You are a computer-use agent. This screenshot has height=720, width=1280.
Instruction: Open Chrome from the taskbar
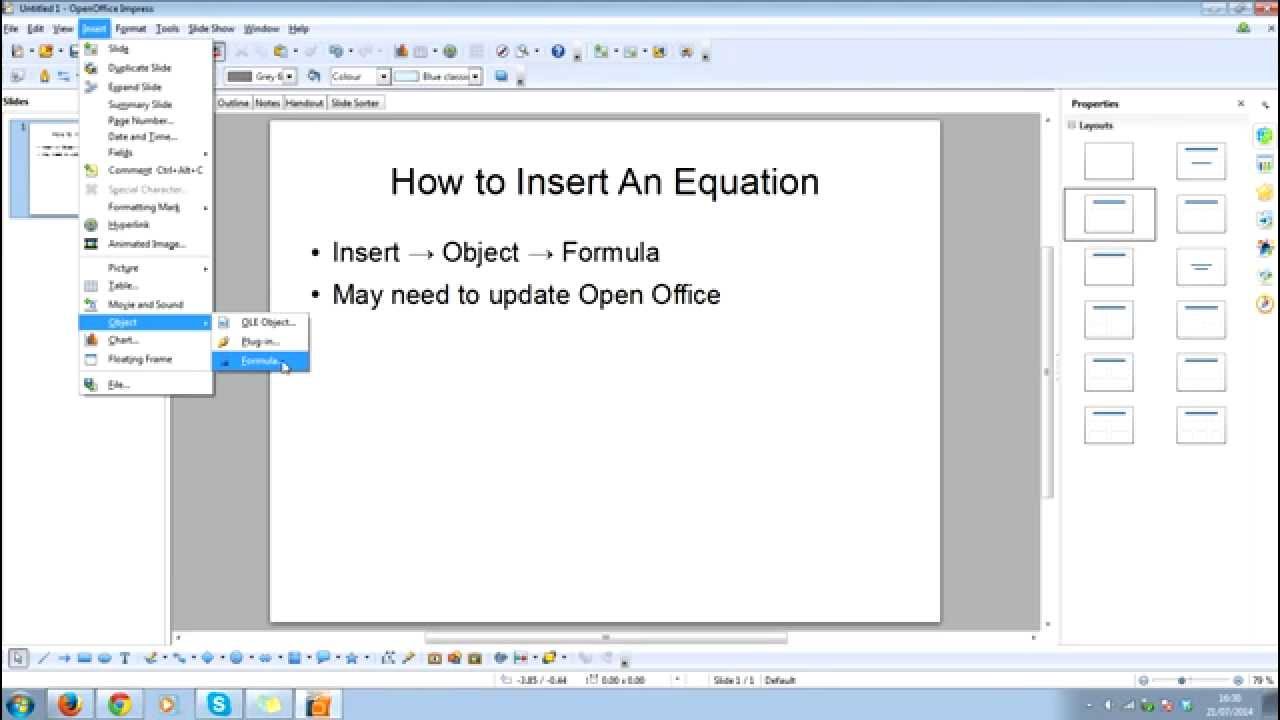[x=120, y=704]
